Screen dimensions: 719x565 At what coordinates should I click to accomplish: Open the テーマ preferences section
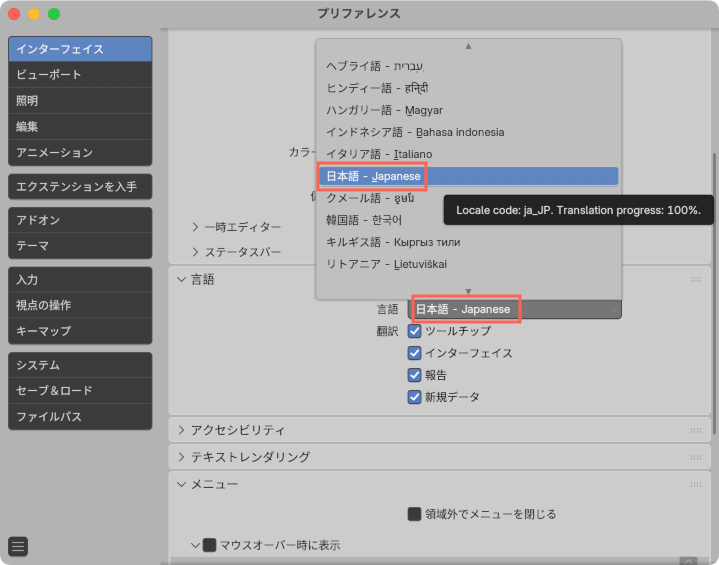pyautogui.click(x=80, y=246)
